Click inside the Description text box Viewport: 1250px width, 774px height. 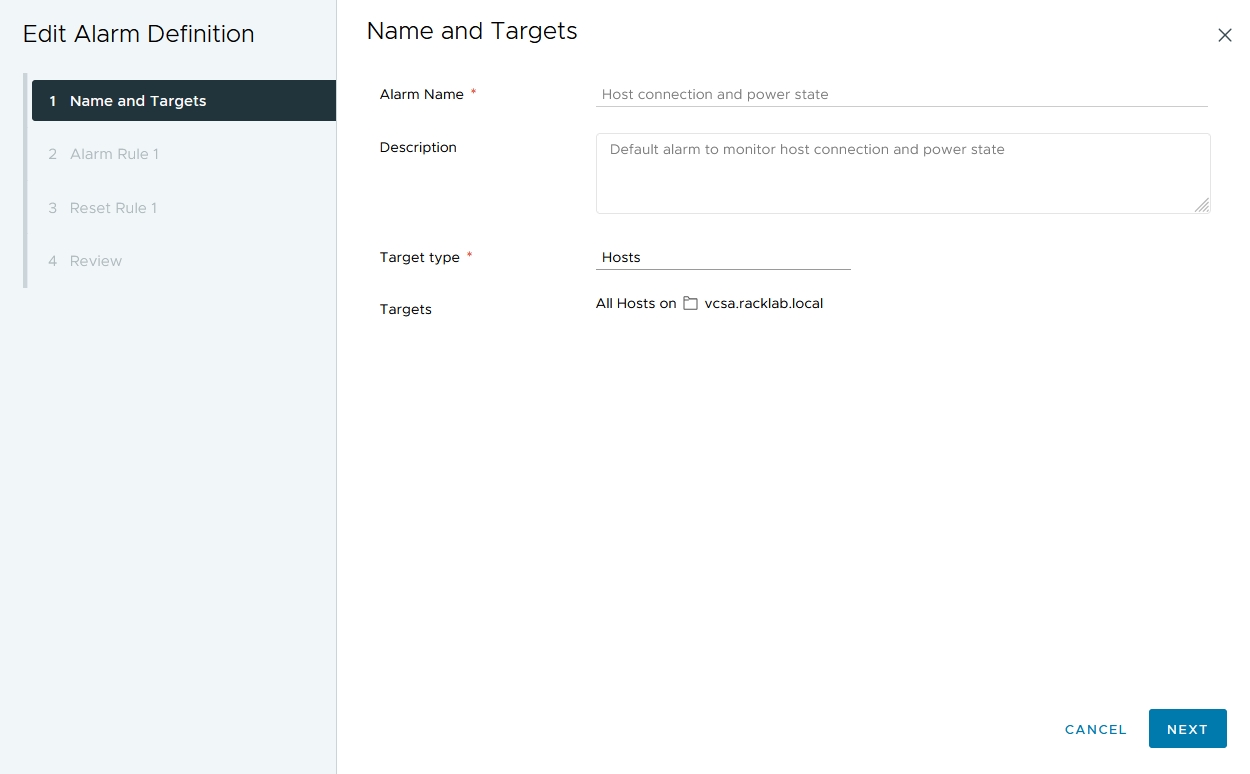click(900, 170)
